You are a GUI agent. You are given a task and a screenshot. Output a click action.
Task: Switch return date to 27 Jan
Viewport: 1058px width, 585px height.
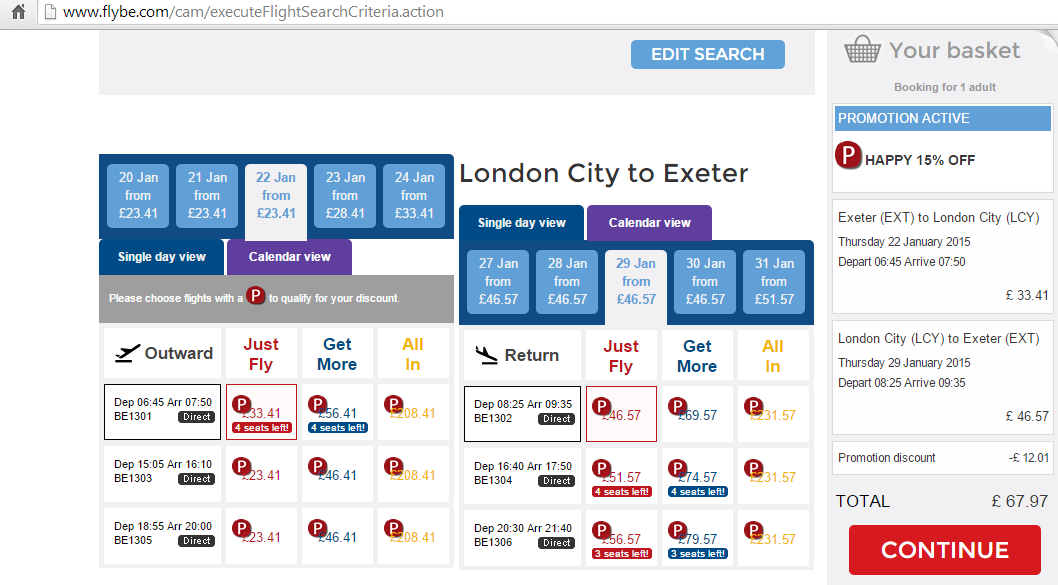click(498, 281)
